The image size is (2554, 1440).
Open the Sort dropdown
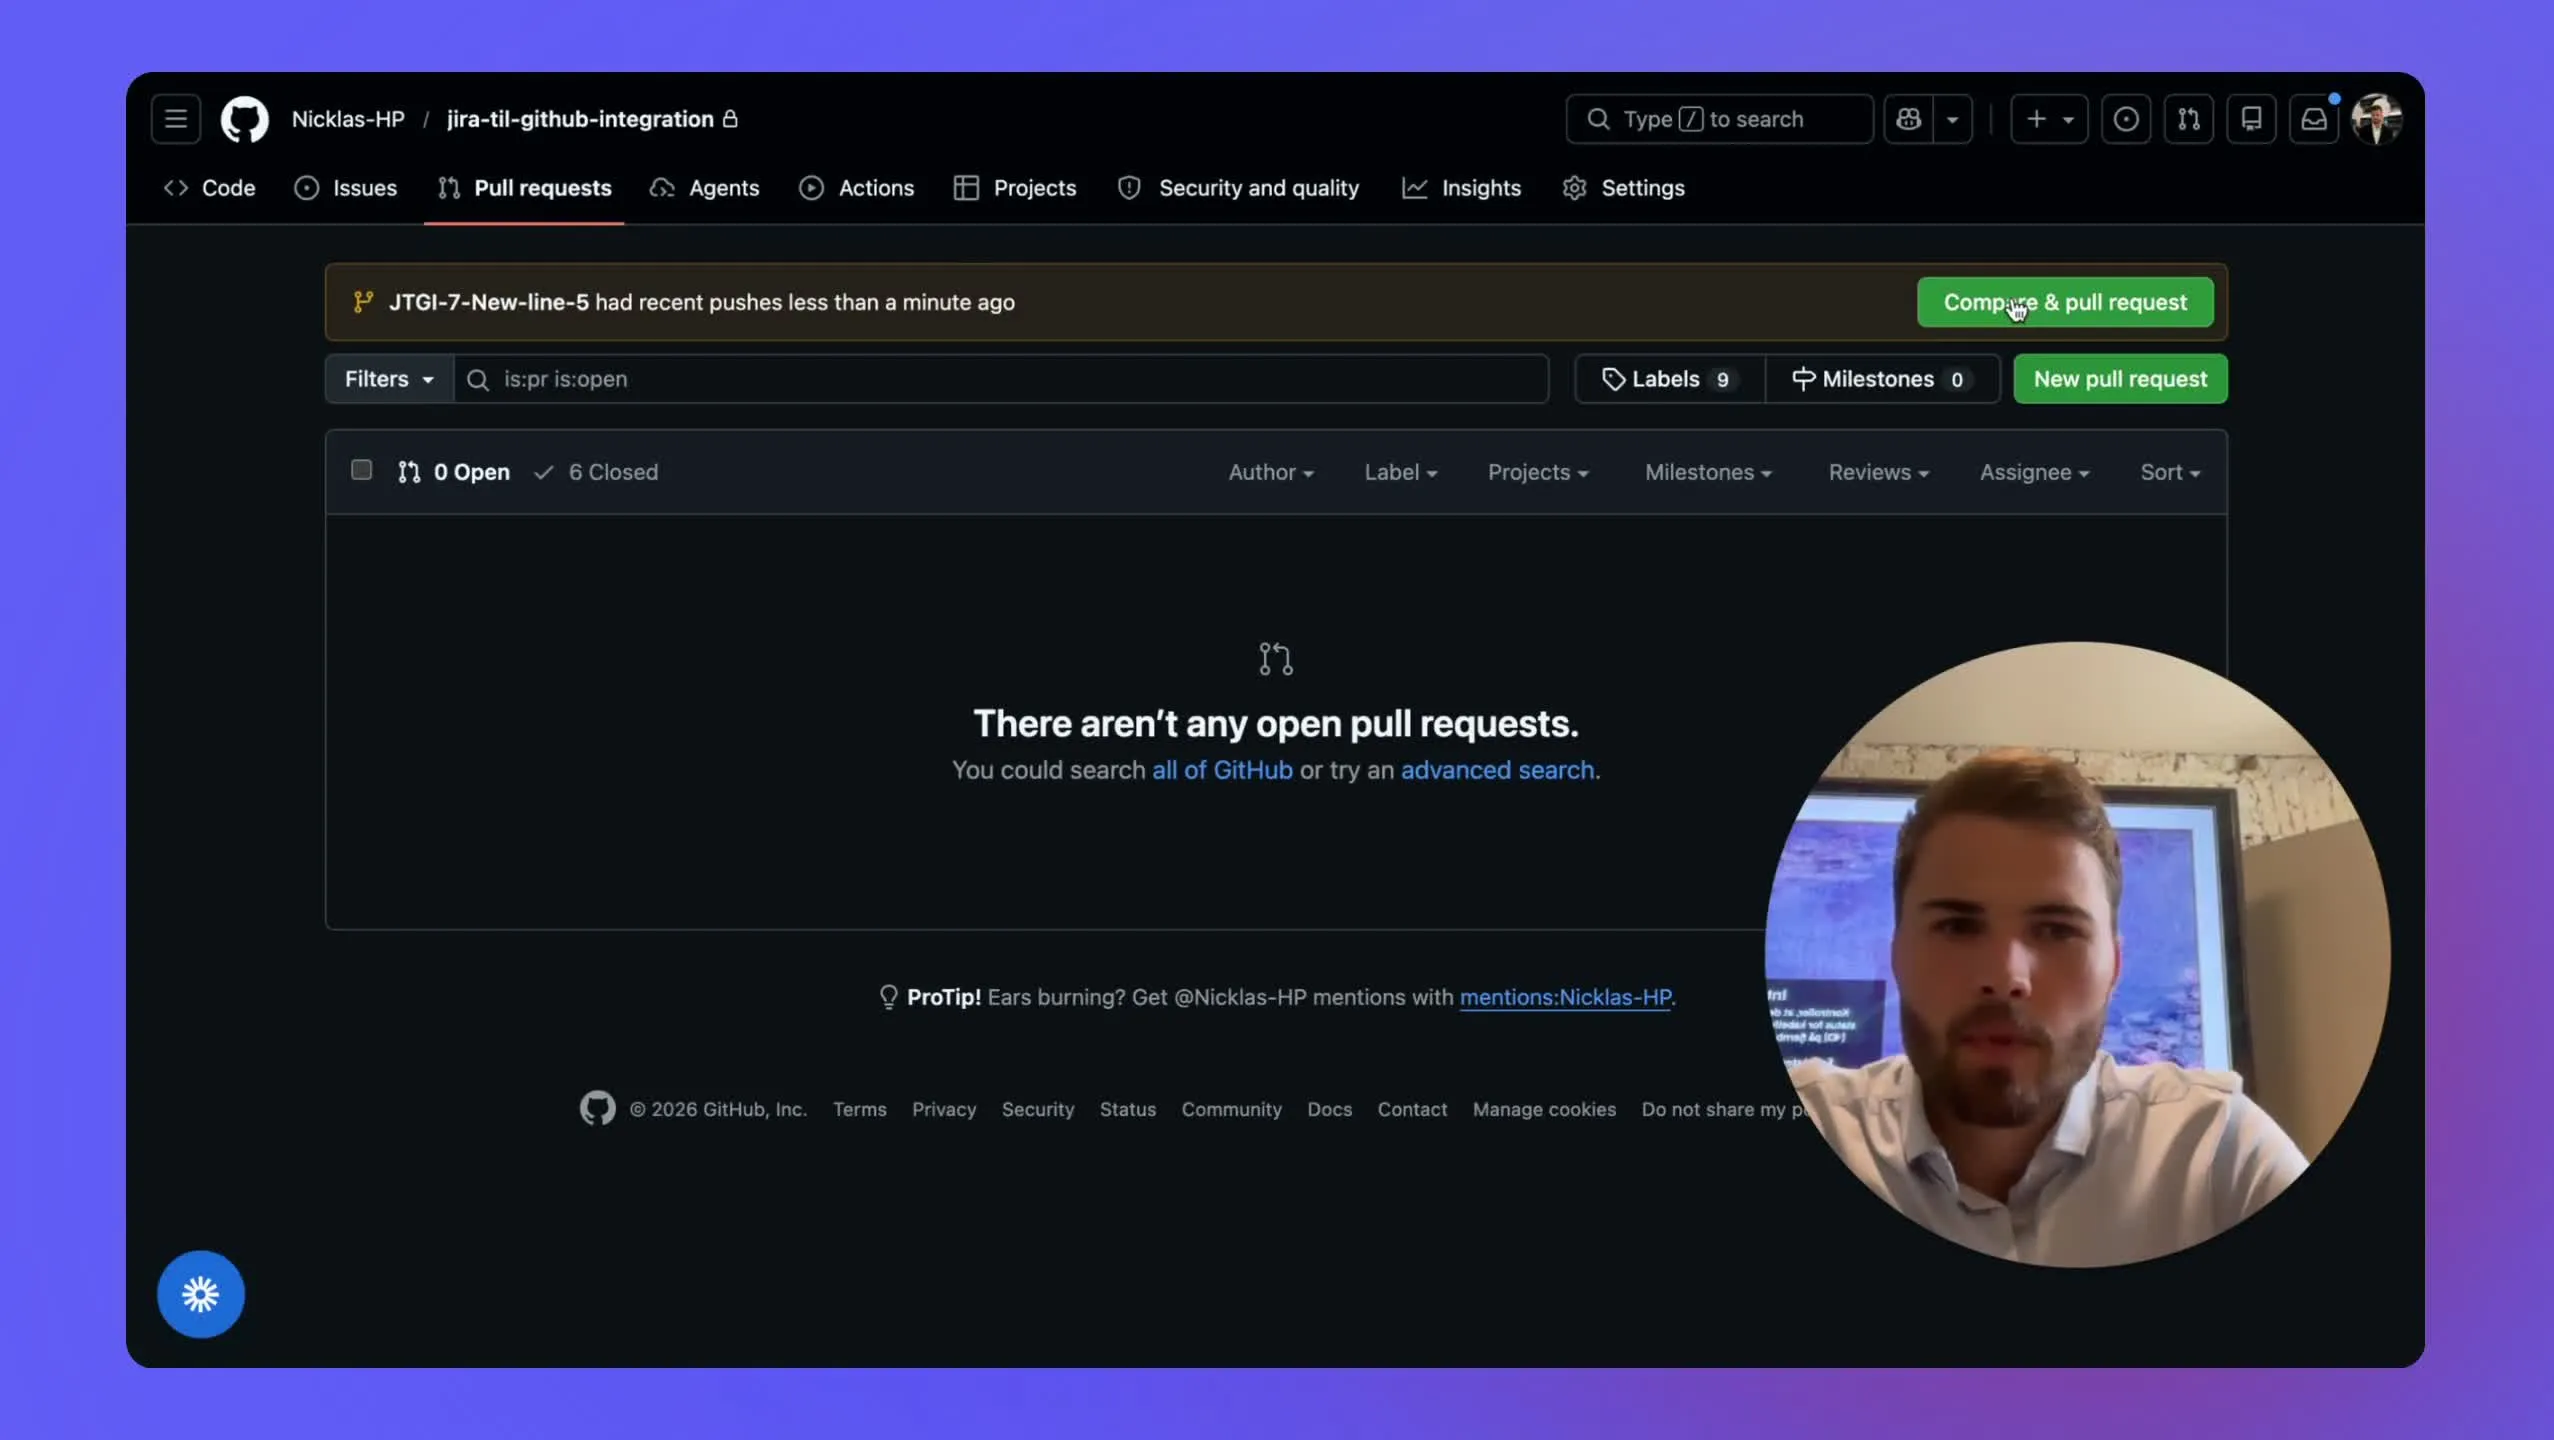point(2170,472)
